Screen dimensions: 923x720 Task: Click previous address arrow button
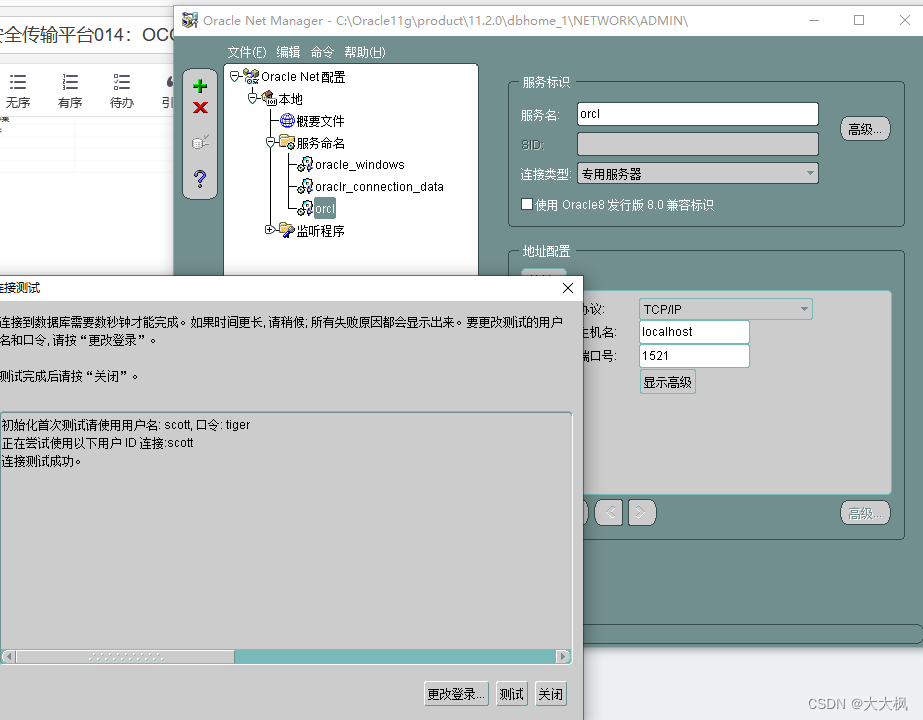coord(609,512)
